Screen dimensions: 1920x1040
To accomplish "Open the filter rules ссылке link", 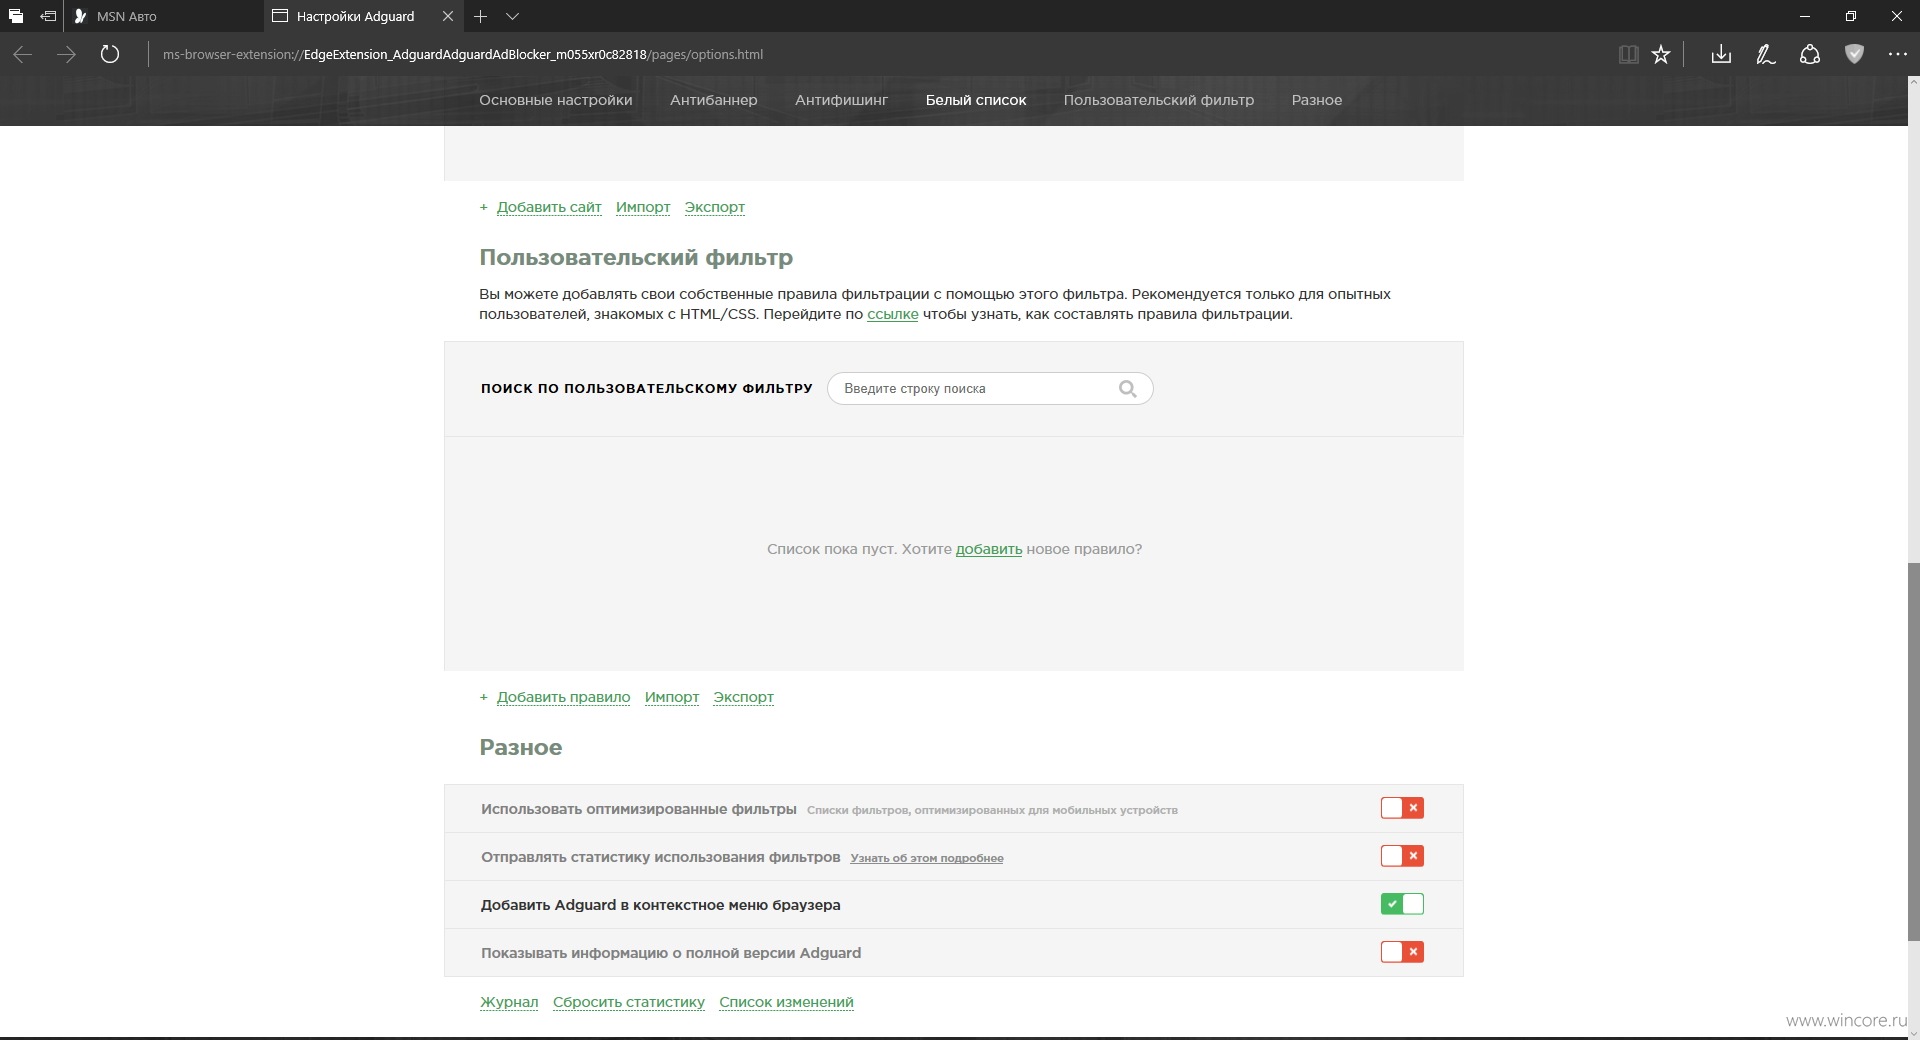I will point(893,314).
